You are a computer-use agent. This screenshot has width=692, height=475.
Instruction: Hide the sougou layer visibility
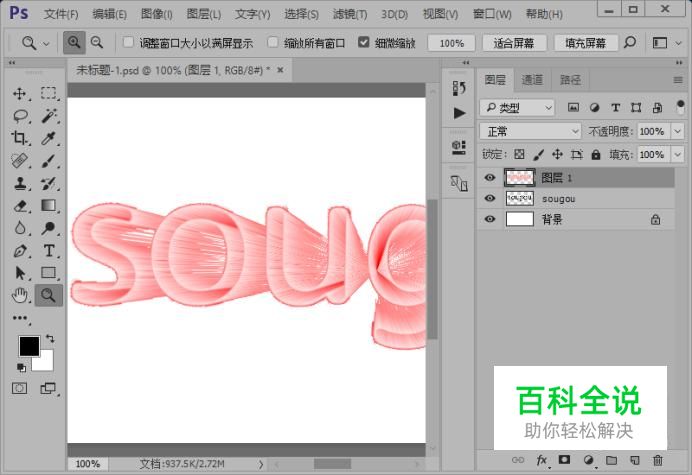pyautogui.click(x=490, y=198)
